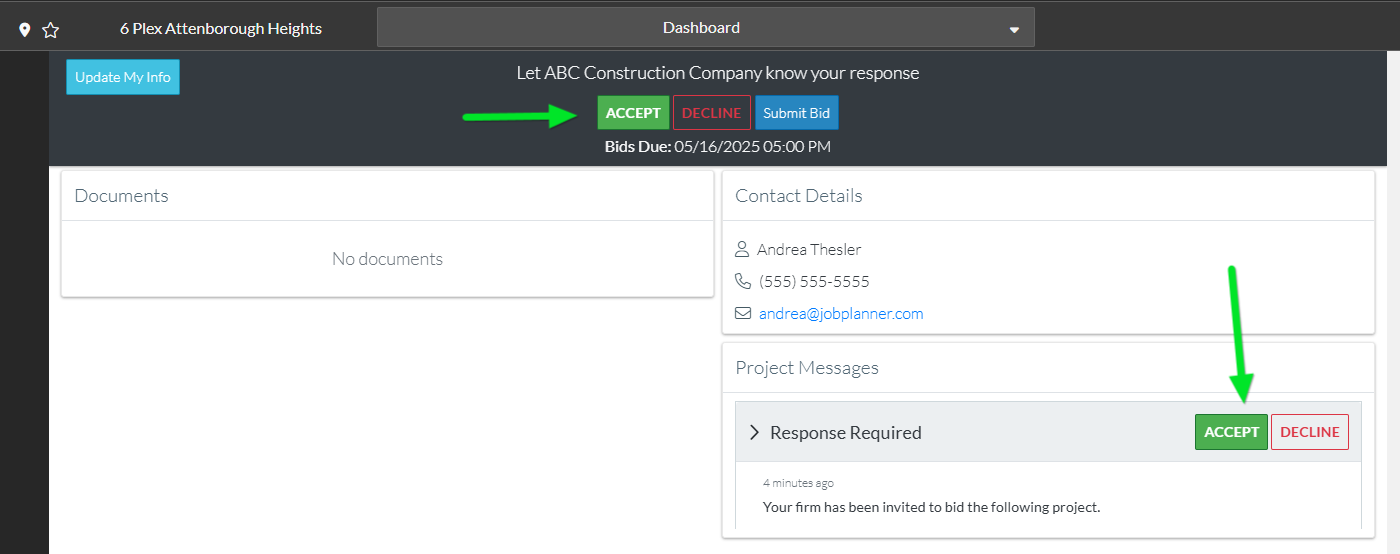Click the phone number (555) 555-5555
Viewport: 1400px width, 554px height.
pyautogui.click(x=814, y=281)
